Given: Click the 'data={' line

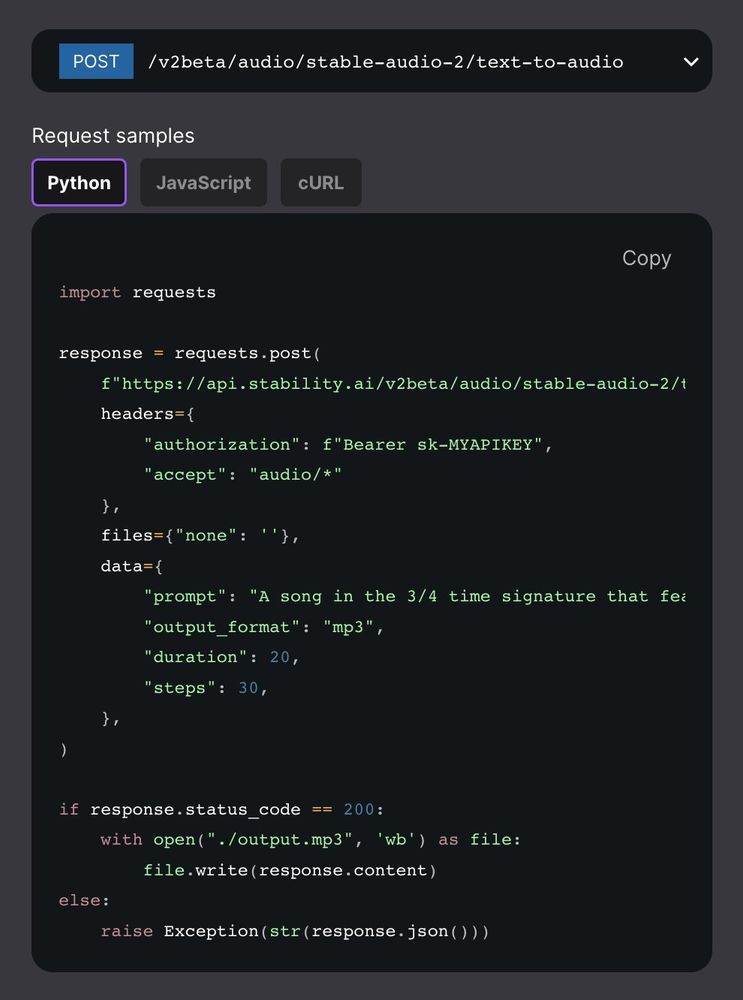Looking at the screenshot, I should click(131, 566).
